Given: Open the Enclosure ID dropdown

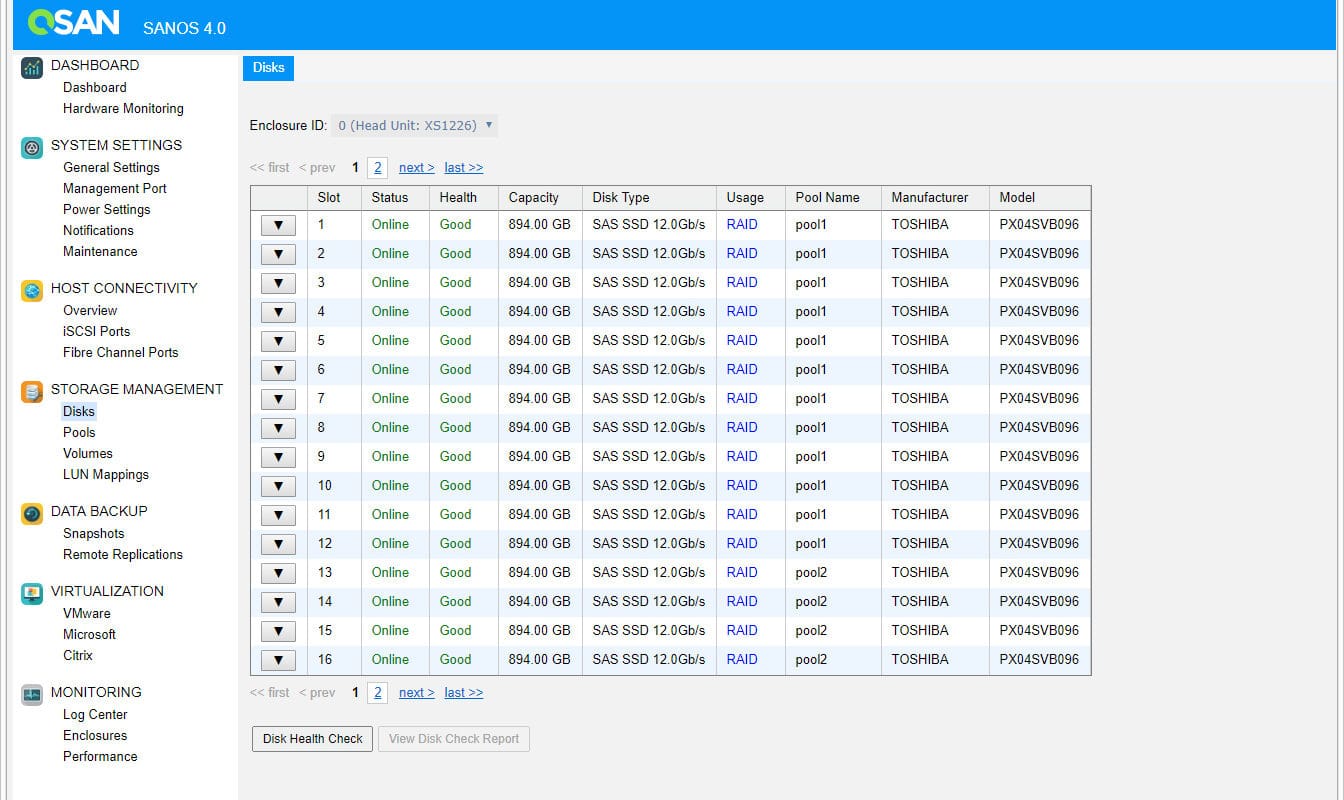Looking at the screenshot, I should [x=414, y=125].
